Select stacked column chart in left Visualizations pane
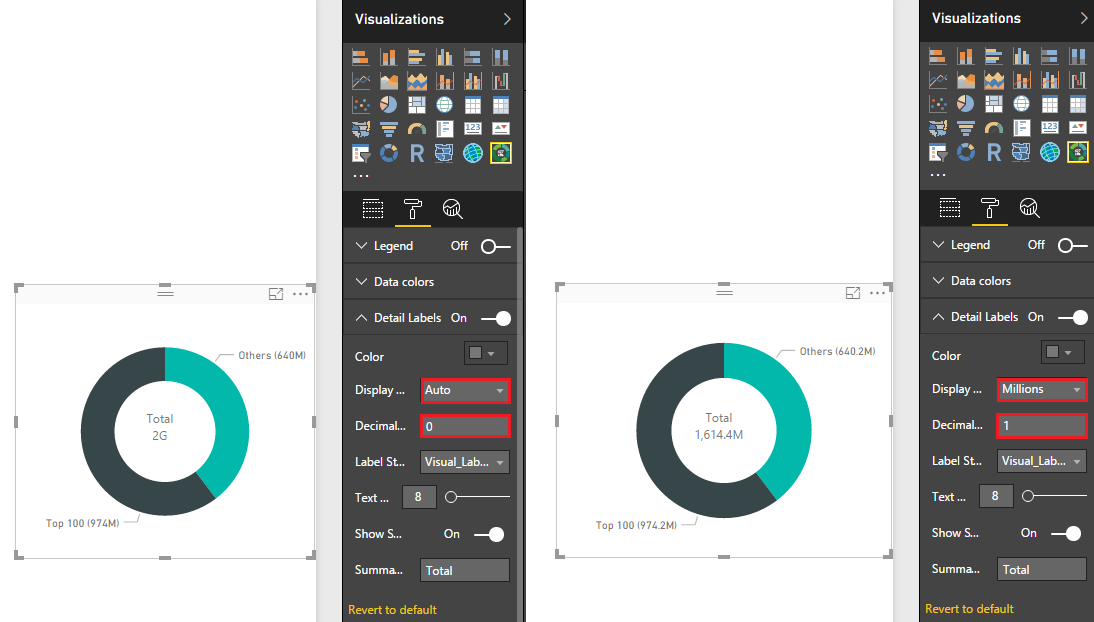The height and width of the screenshot is (622, 1094). [x=389, y=57]
